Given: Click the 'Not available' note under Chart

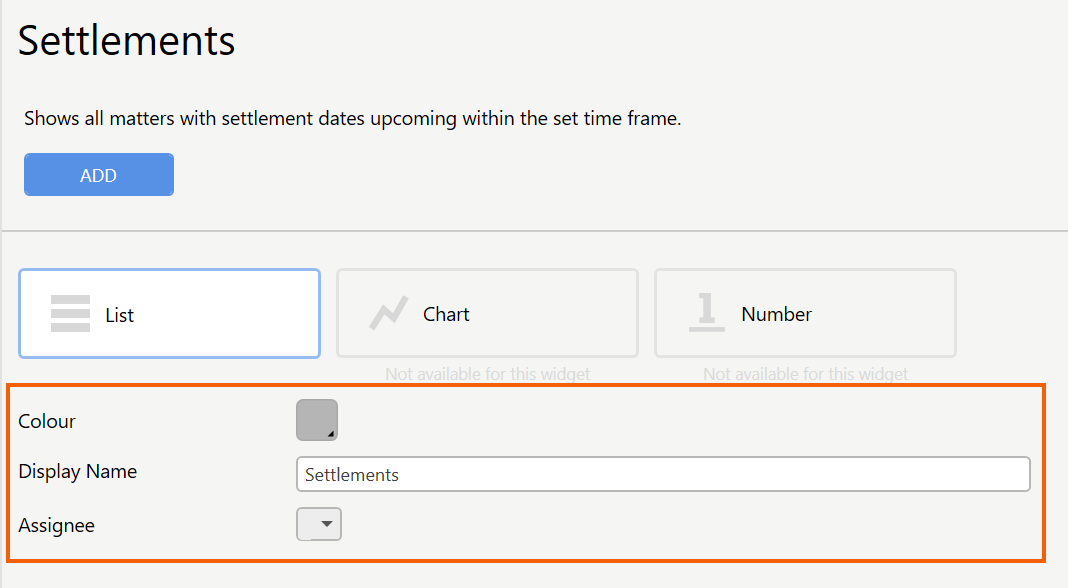Looking at the screenshot, I should pos(488,374).
